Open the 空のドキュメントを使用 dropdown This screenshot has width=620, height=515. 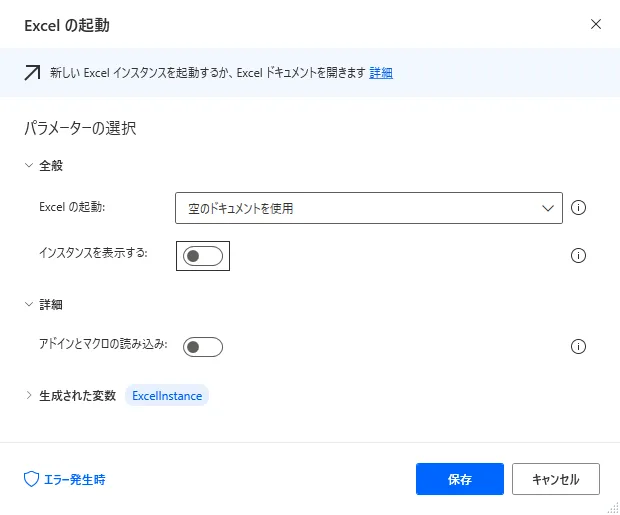click(368, 208)
